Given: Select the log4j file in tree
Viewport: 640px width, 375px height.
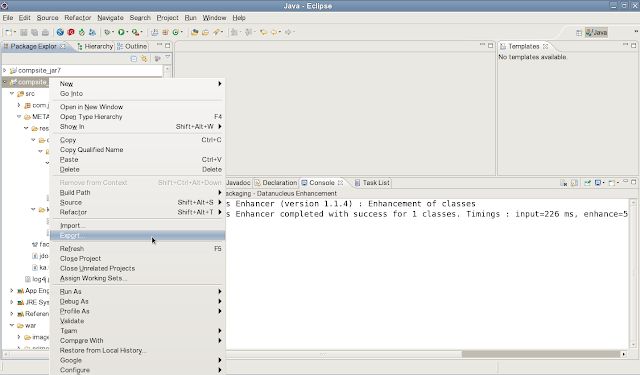Looking at the screenshot, I should pos(36,279).
